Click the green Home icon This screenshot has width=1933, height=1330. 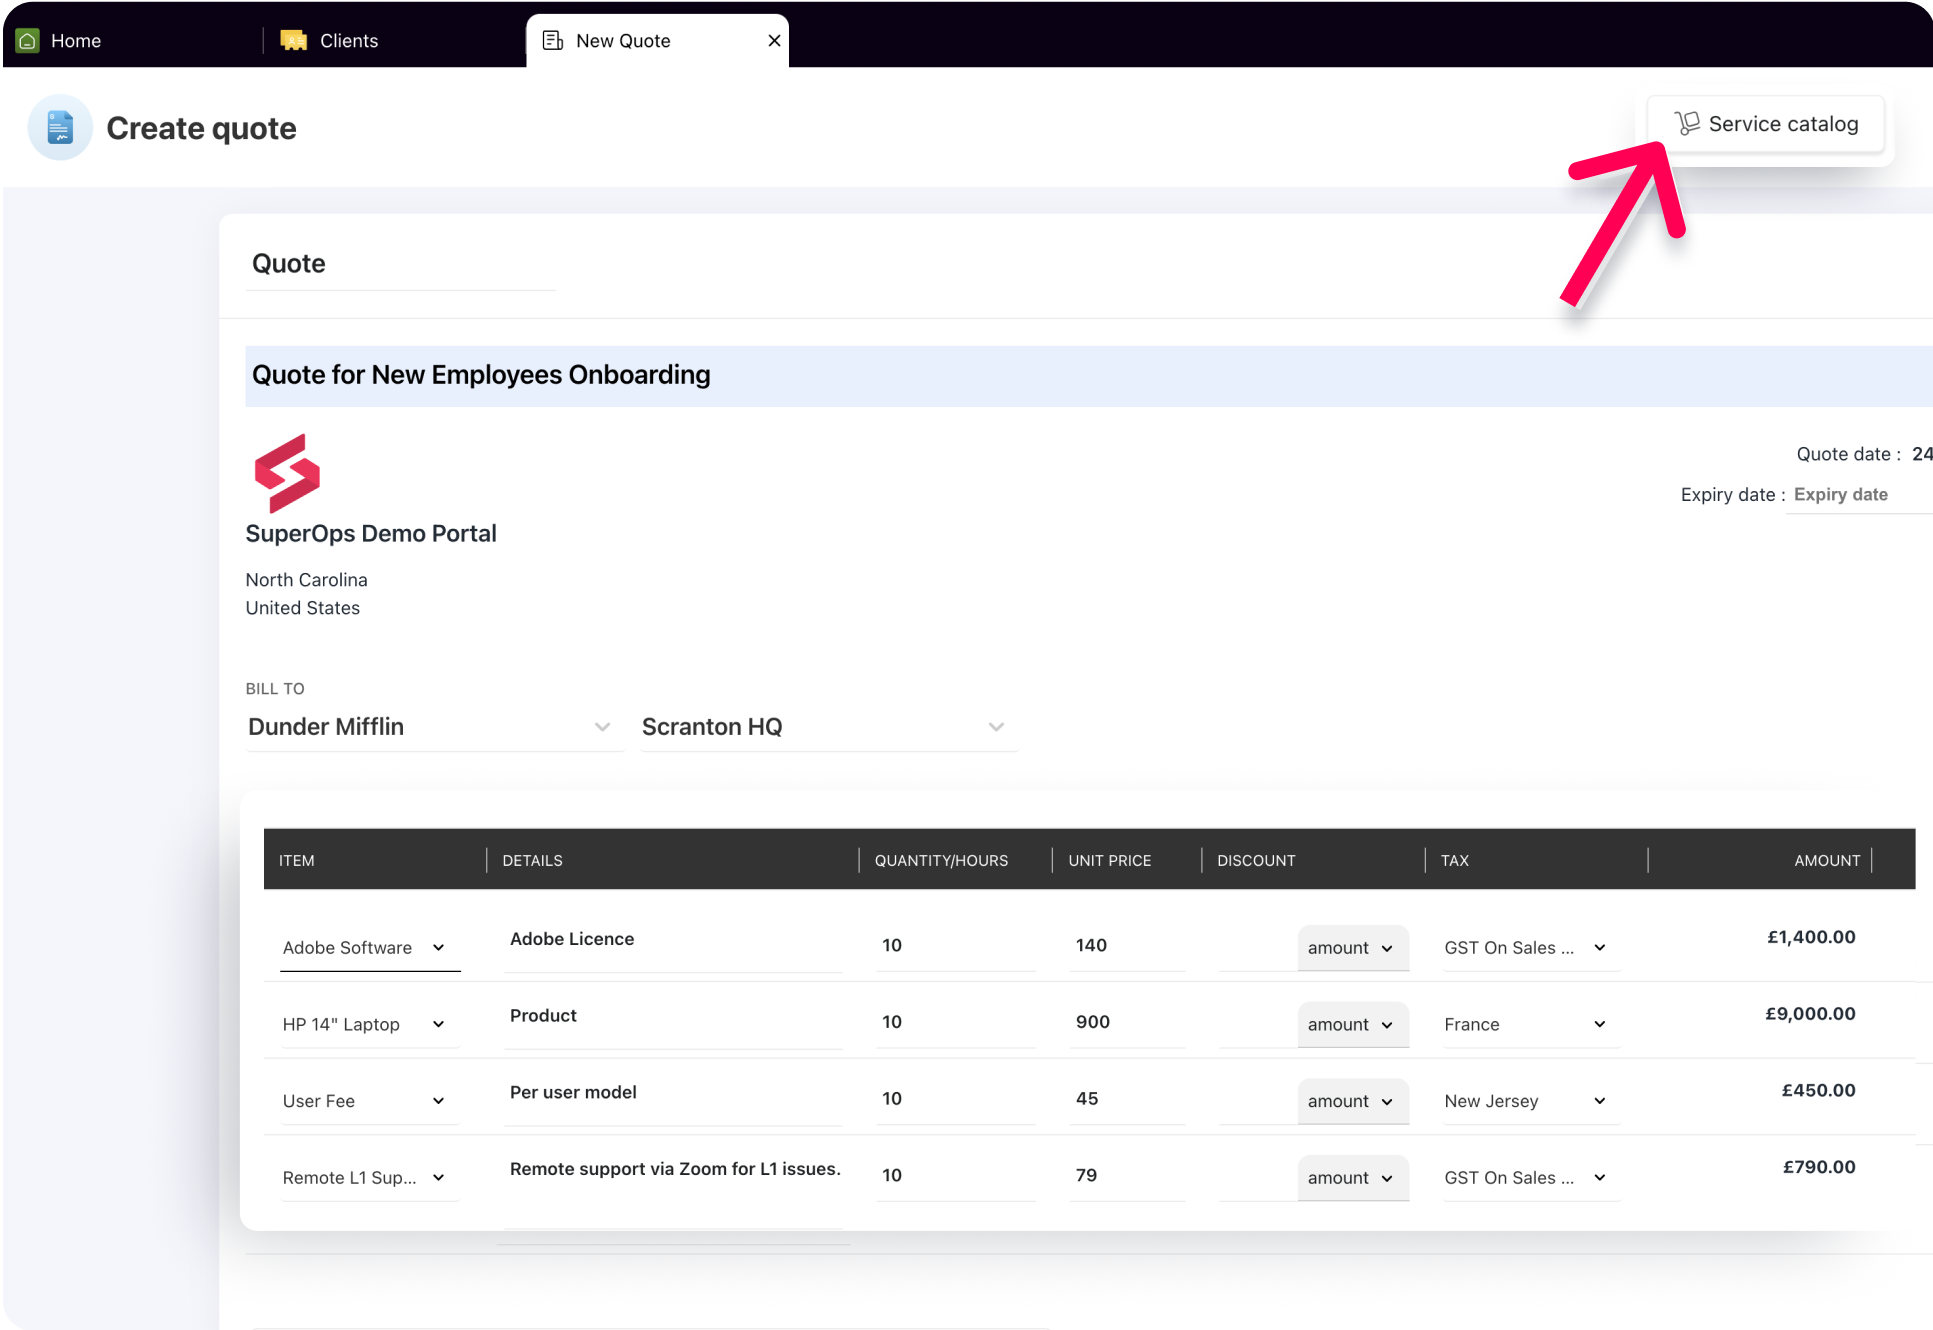point(27,40)
